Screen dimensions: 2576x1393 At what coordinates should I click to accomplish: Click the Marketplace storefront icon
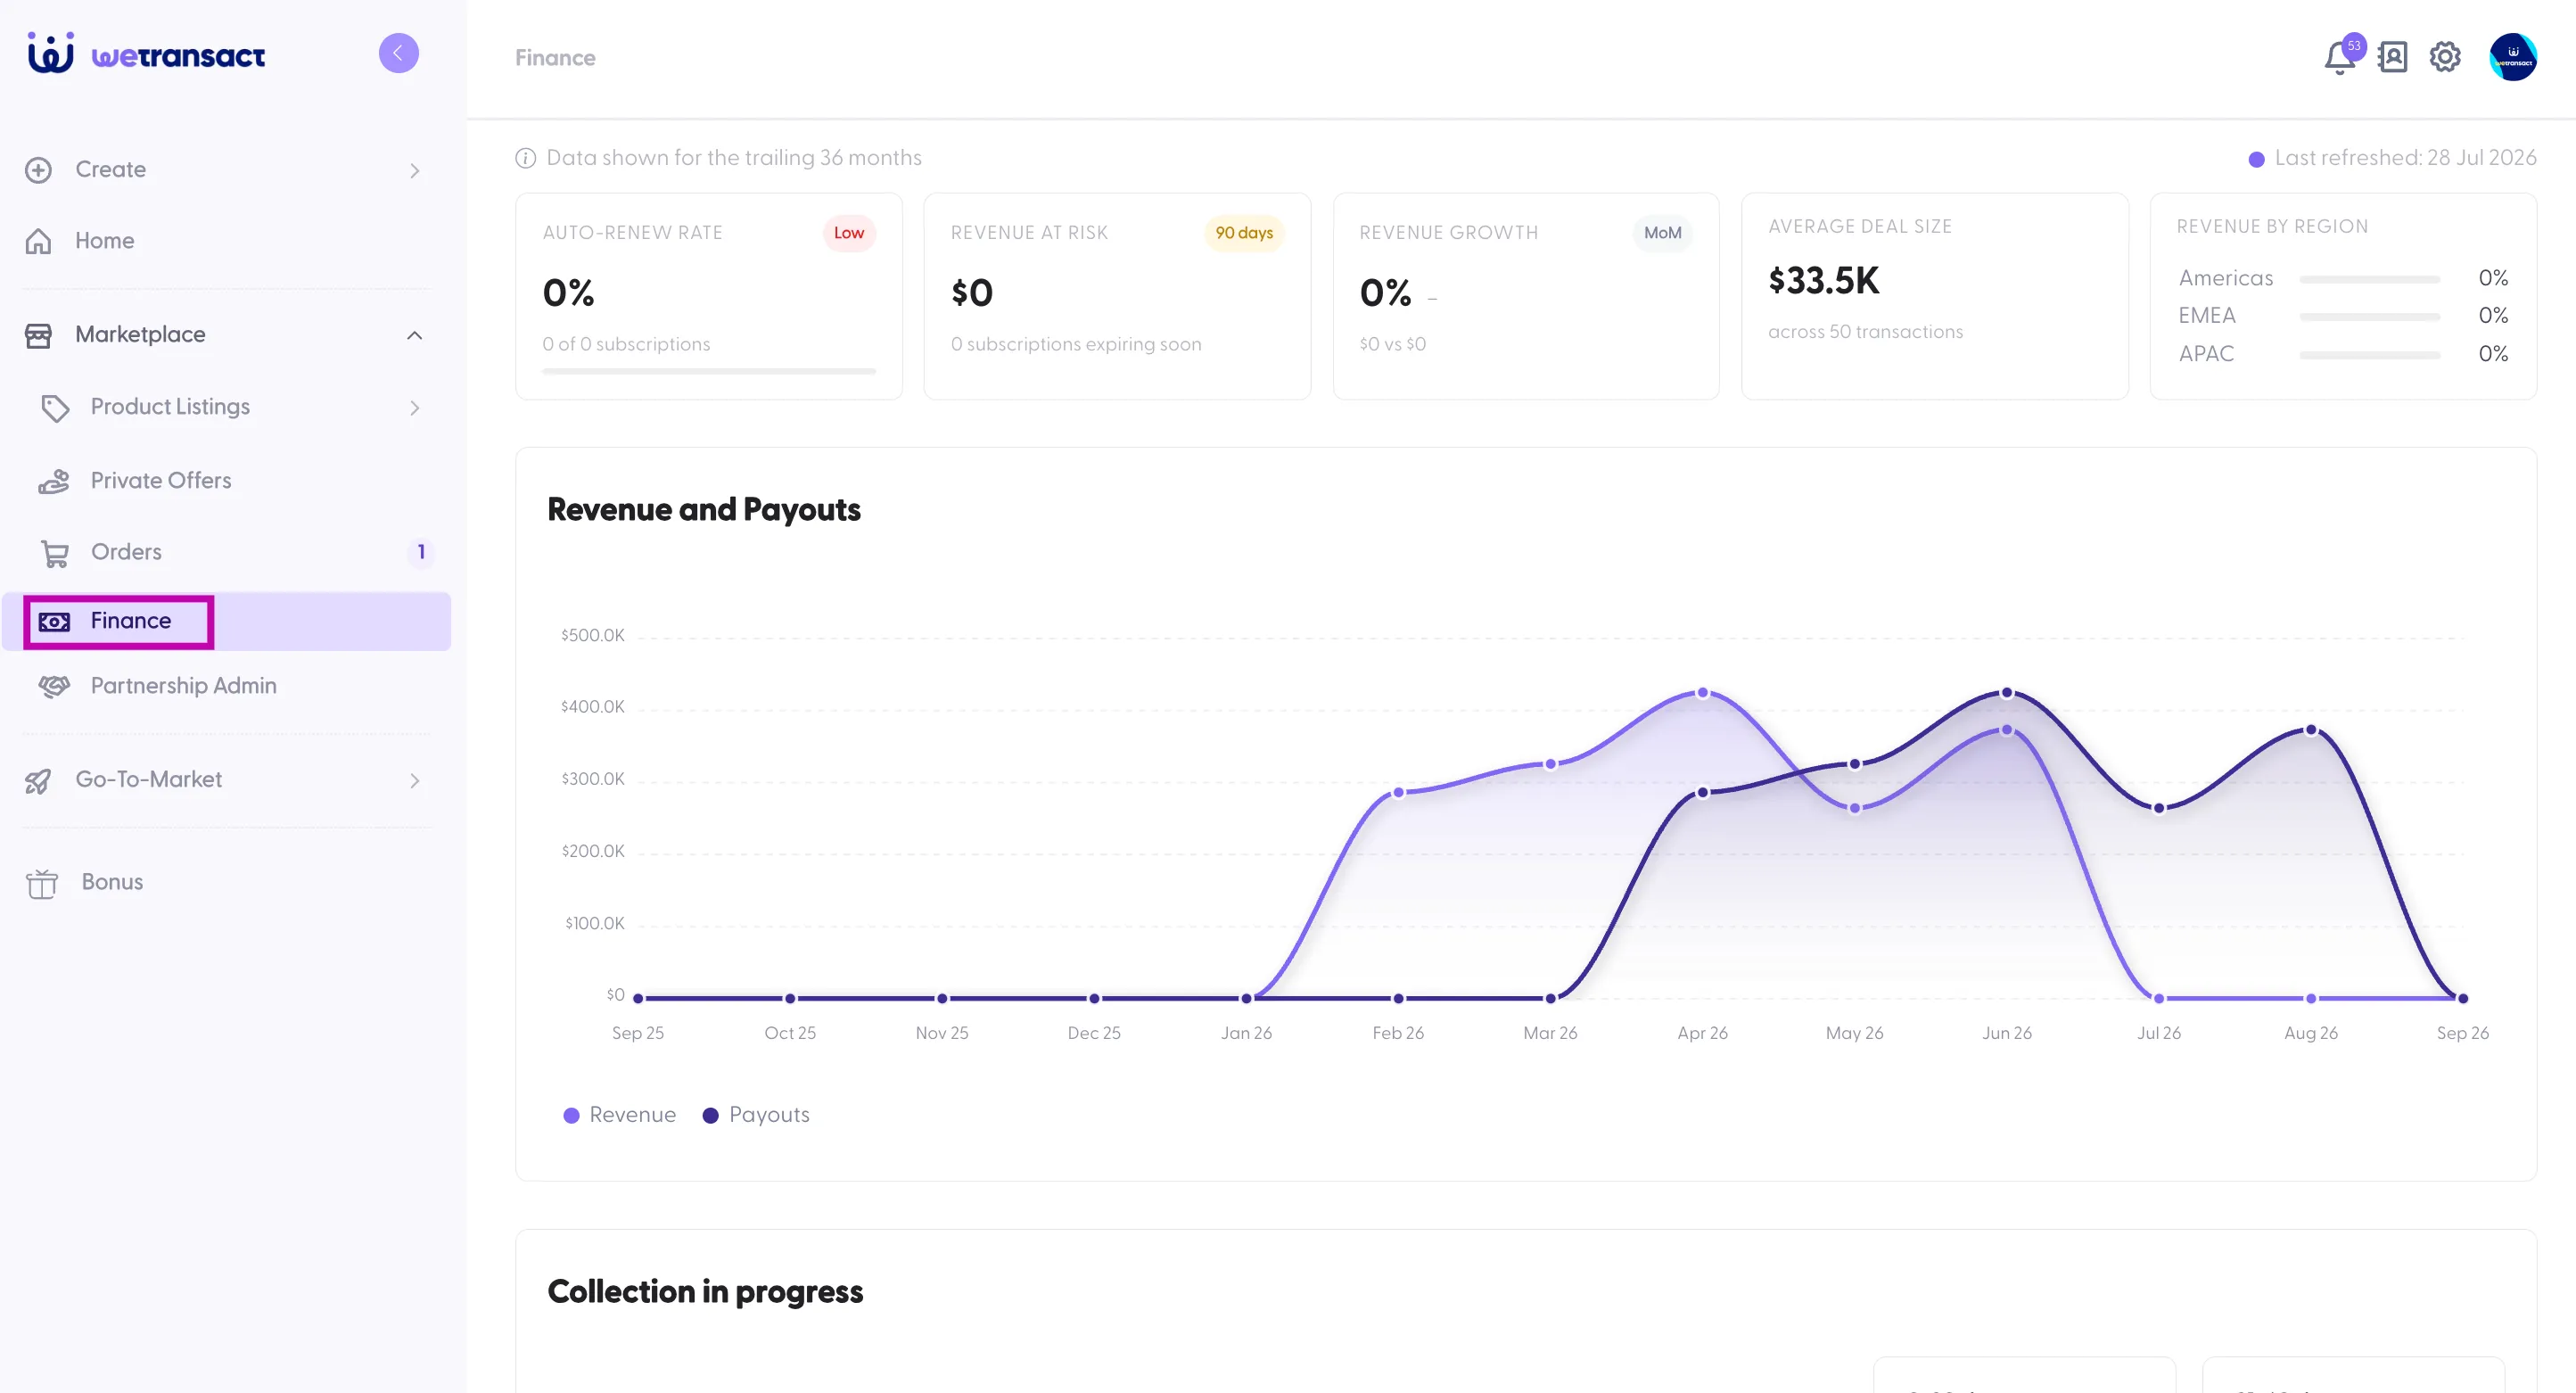pyautogui.click(x=38, y=335)
